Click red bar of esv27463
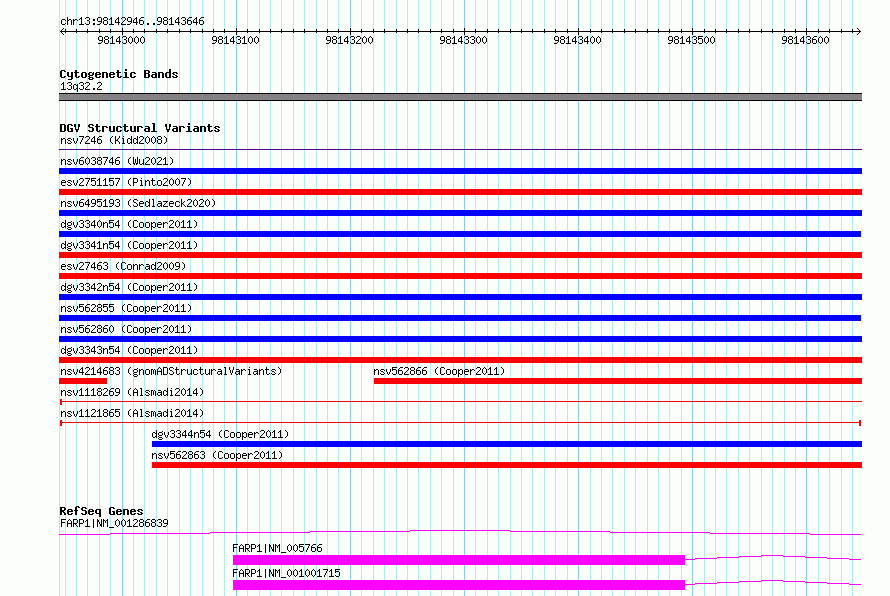890x596 pixels. coord(460,276)
